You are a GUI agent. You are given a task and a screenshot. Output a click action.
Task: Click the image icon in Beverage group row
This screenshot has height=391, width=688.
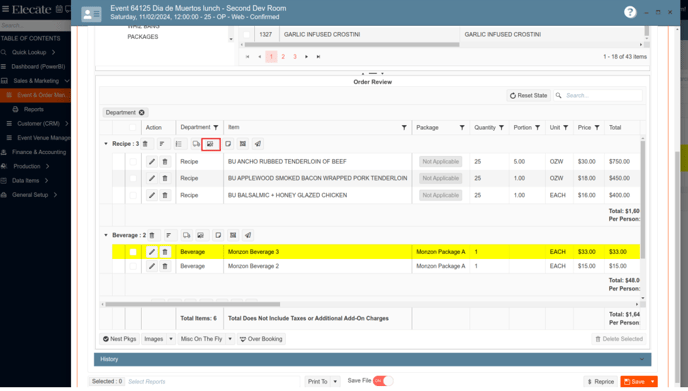point(201,236)
